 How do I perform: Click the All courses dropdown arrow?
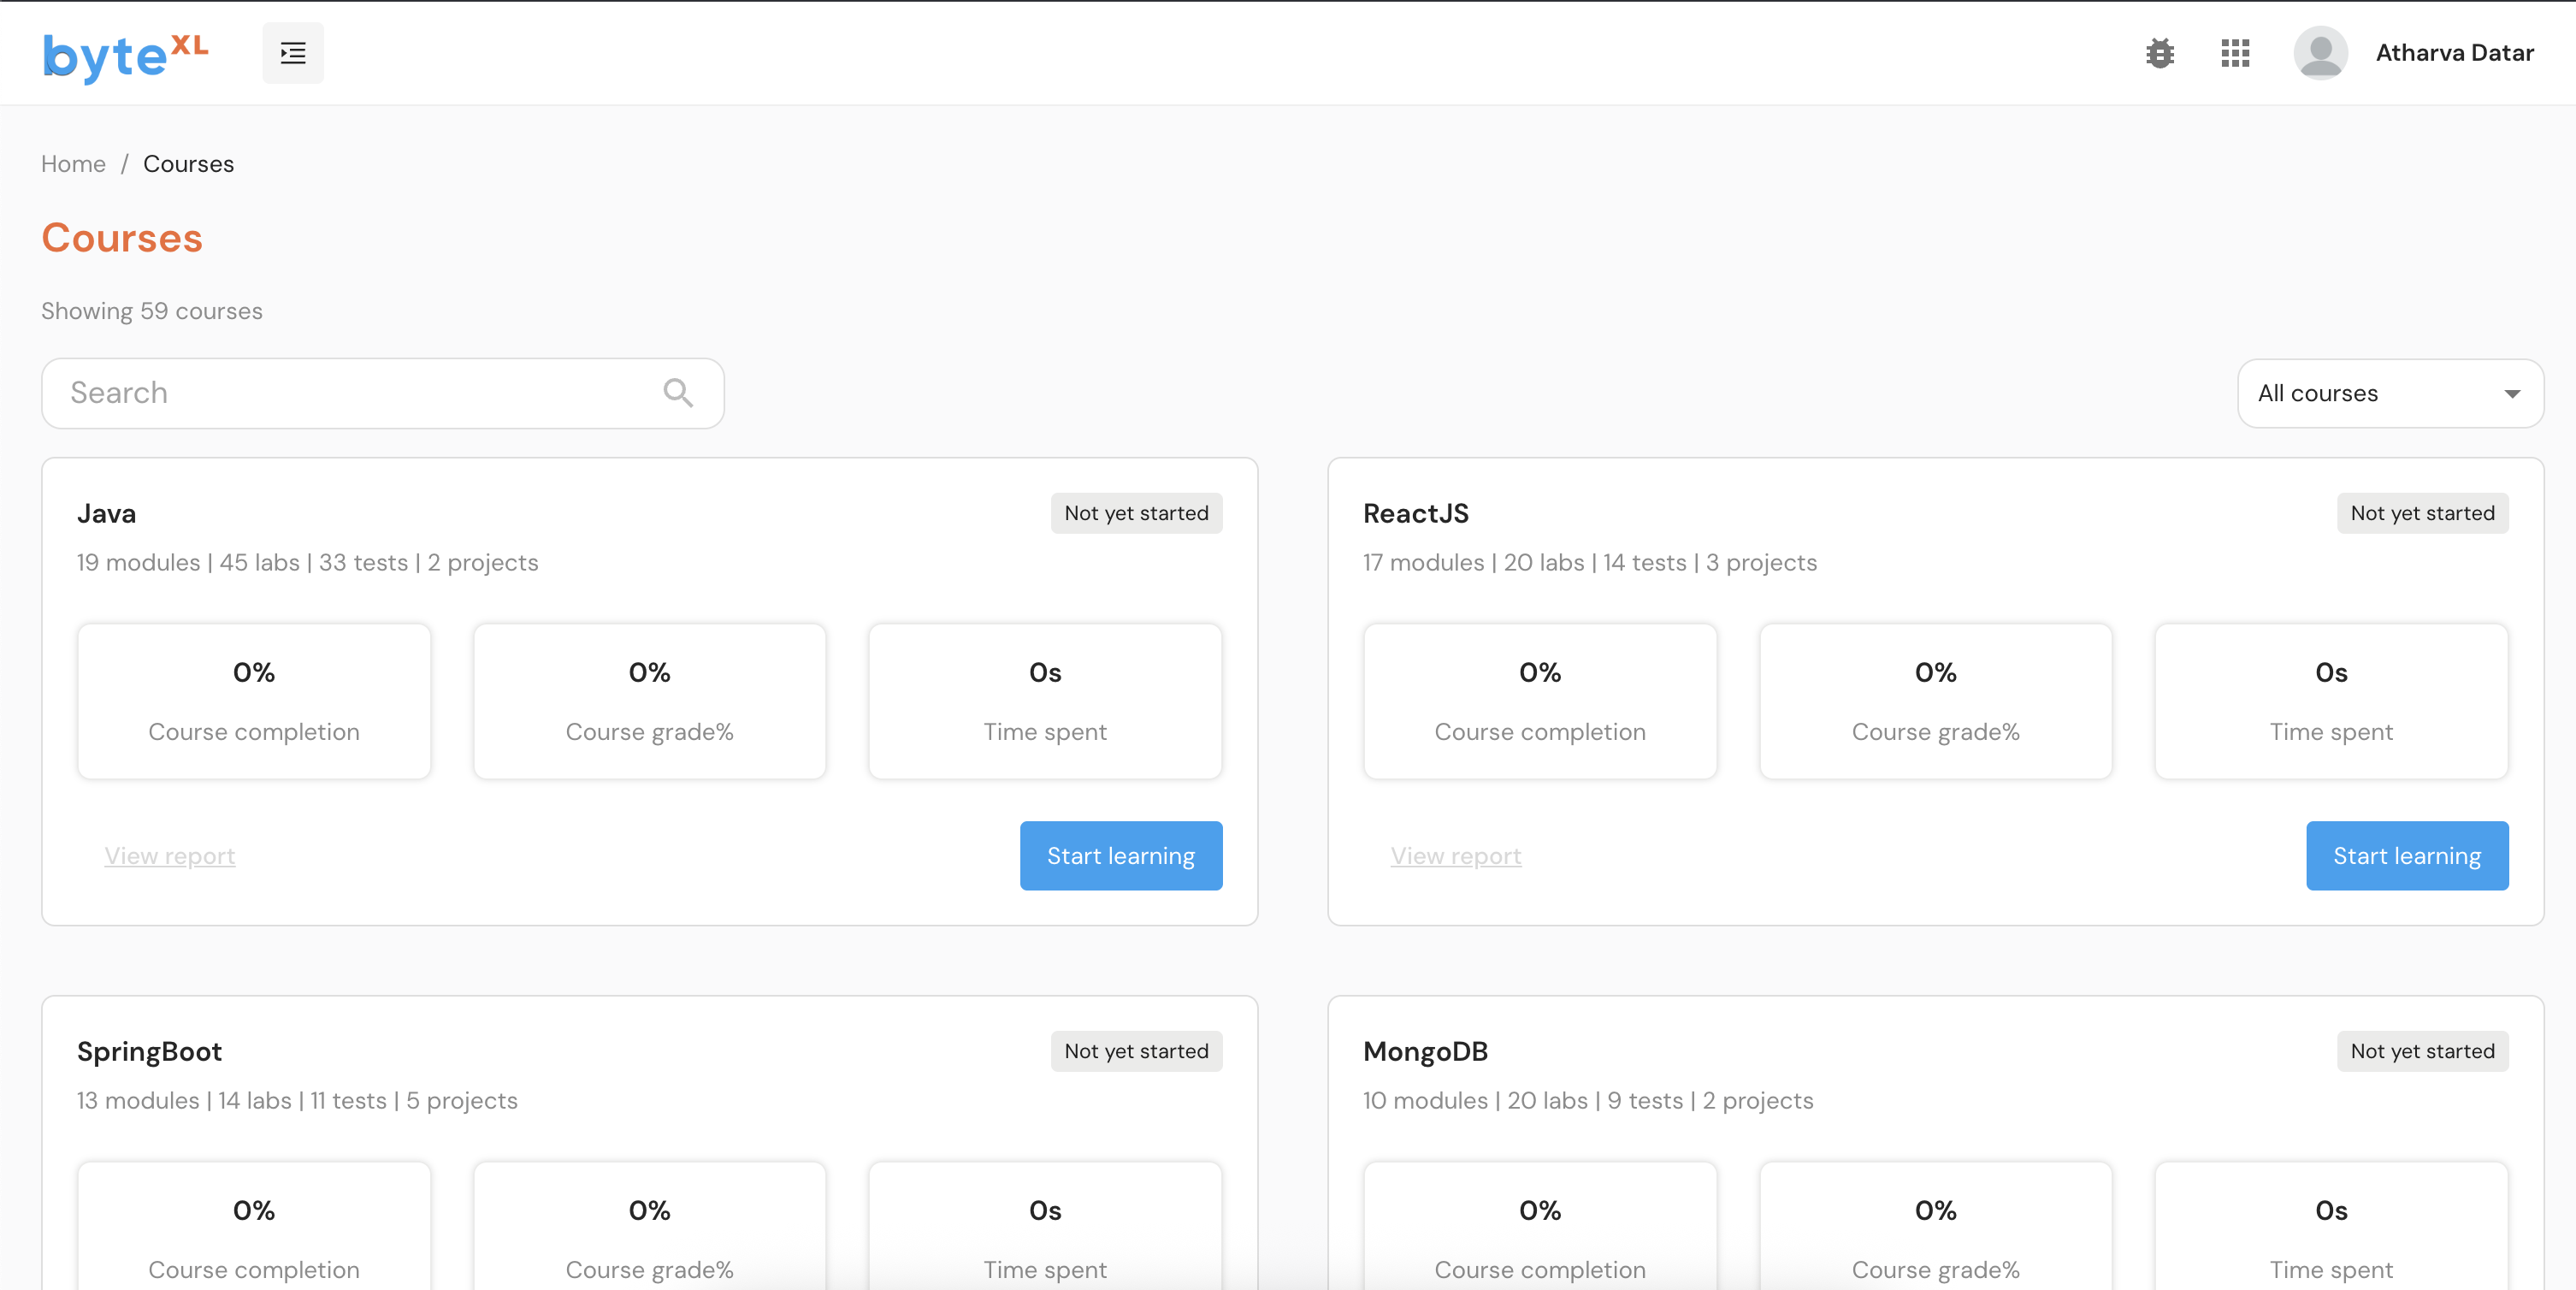pos(2512,394)
